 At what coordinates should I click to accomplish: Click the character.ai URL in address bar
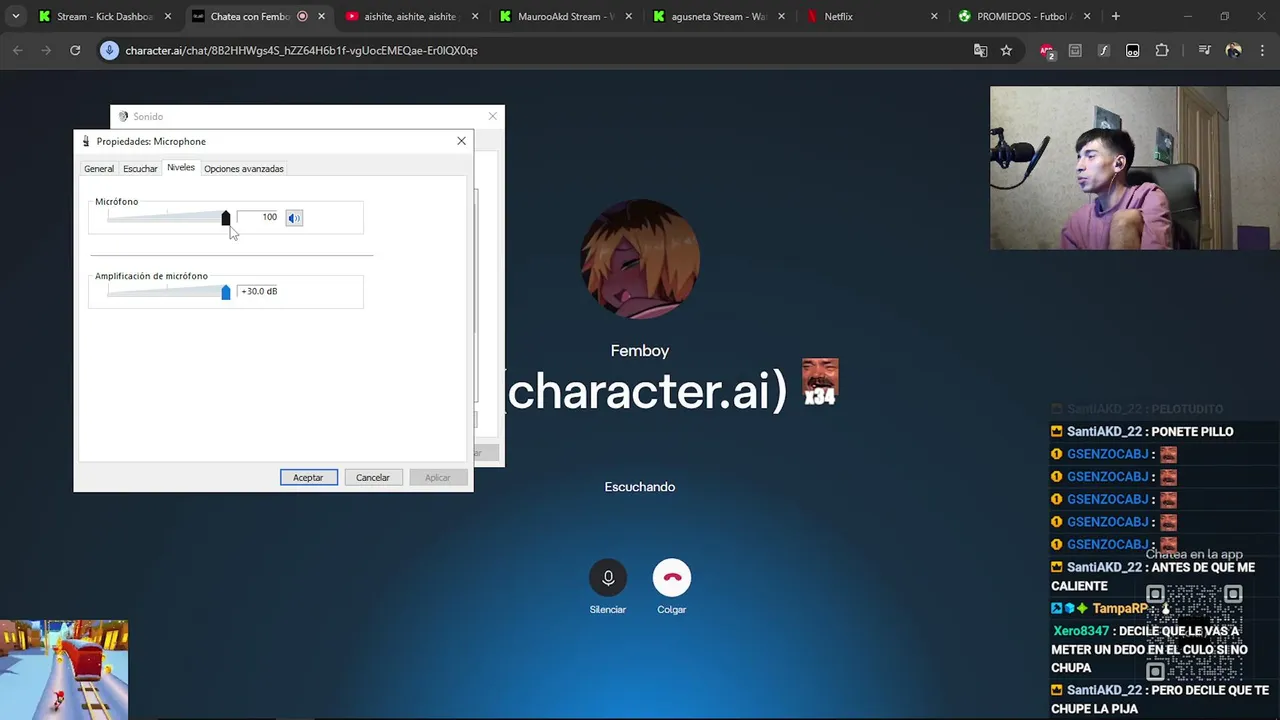pos(301,50)
